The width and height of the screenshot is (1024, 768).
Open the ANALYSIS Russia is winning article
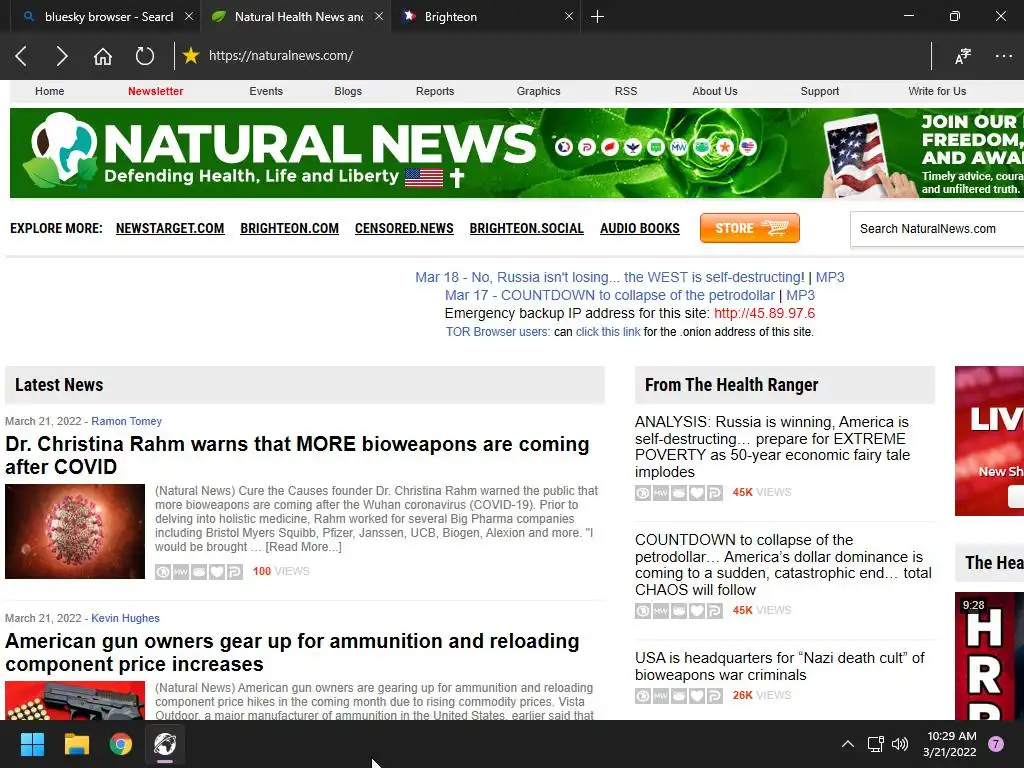773,447
